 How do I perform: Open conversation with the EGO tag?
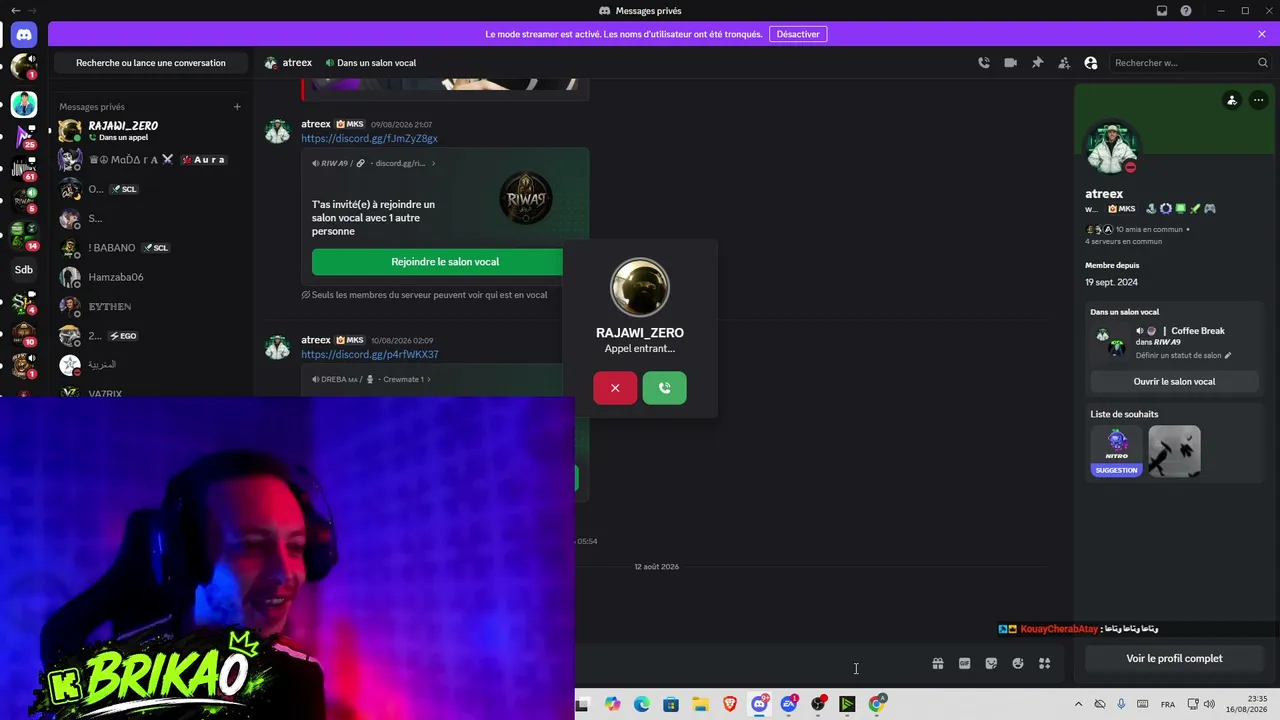(x=150, y=336)
